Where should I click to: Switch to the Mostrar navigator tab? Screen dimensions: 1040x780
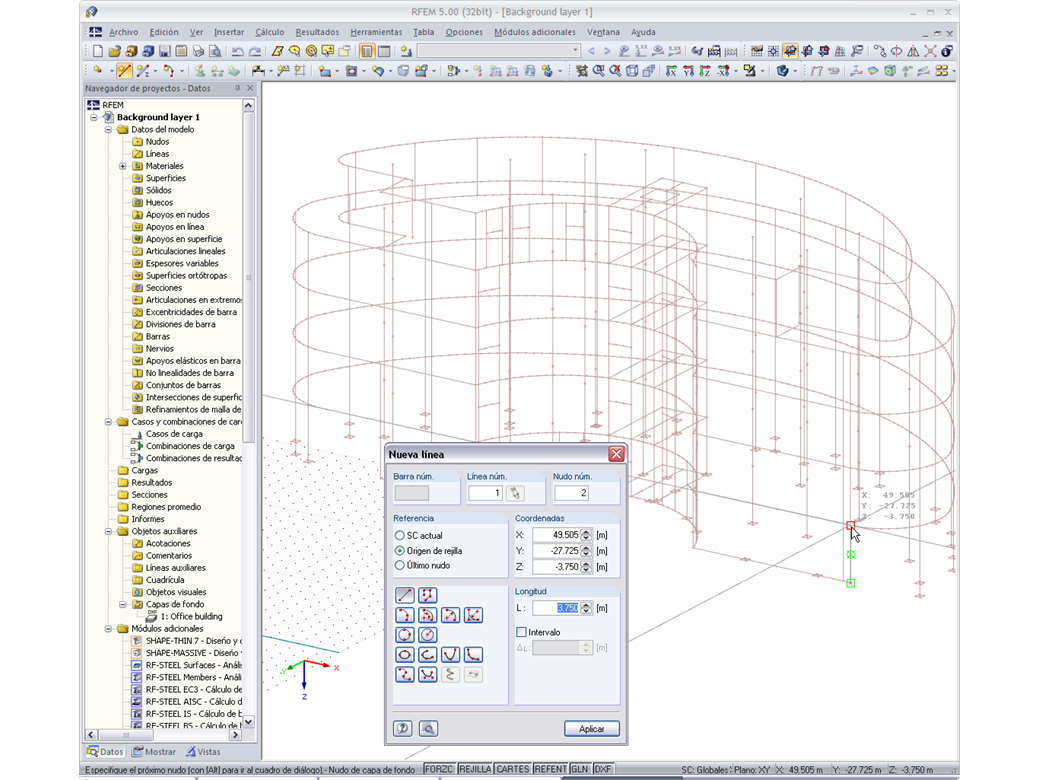click(x=153, y=752)
